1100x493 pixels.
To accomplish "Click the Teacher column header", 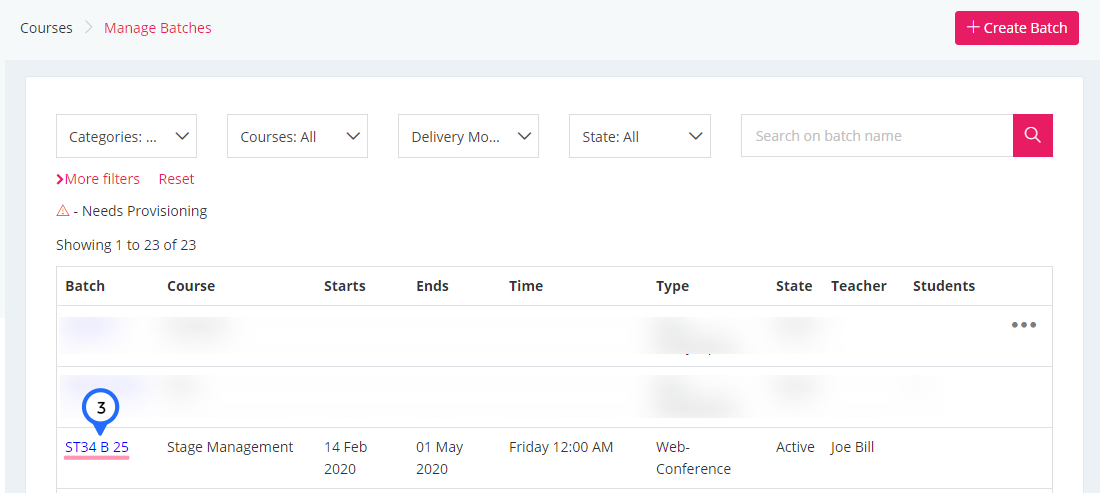I will pyautogui.click(x=859, y=286).
